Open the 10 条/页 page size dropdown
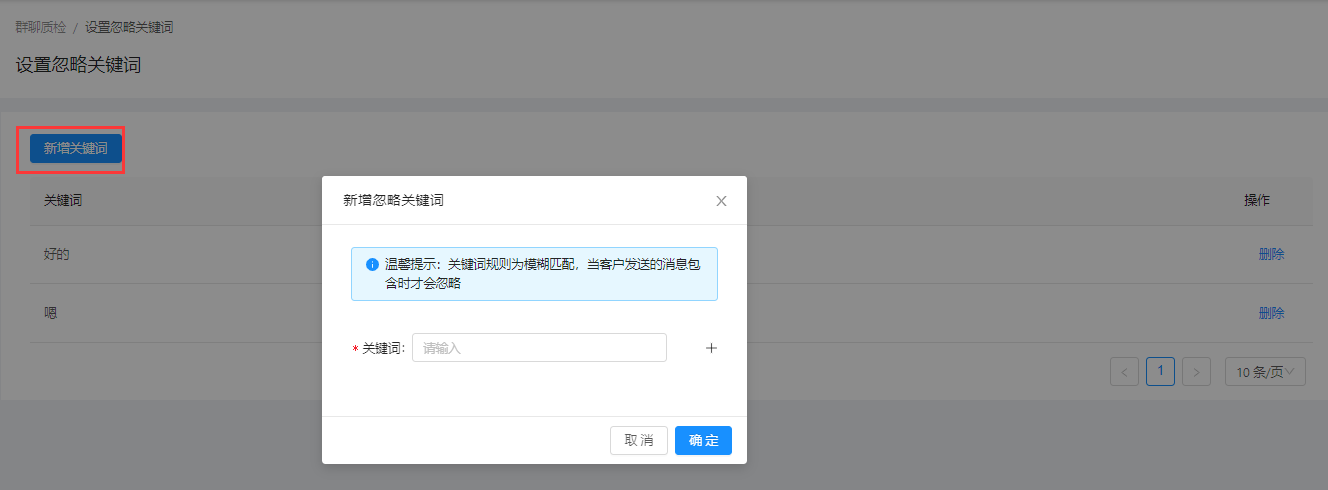1328x490 pixels. (x=1265, y=372)
